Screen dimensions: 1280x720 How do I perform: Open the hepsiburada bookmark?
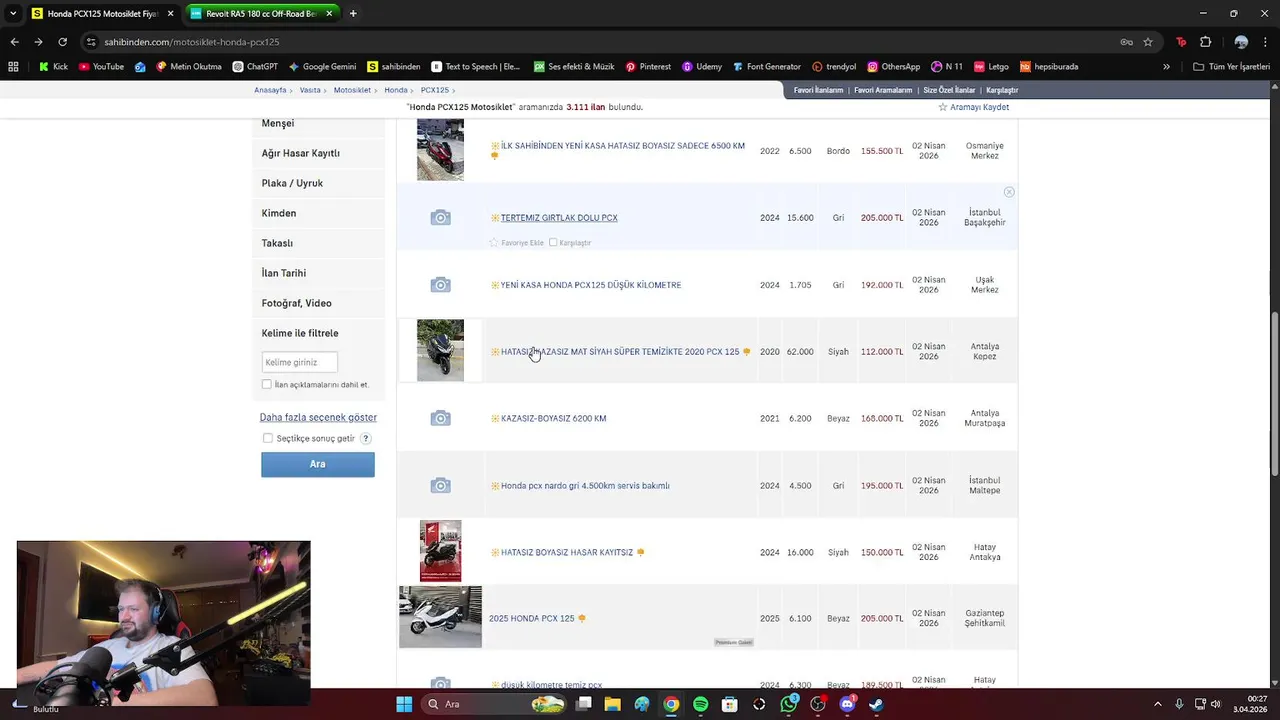tap(1049, 67)
